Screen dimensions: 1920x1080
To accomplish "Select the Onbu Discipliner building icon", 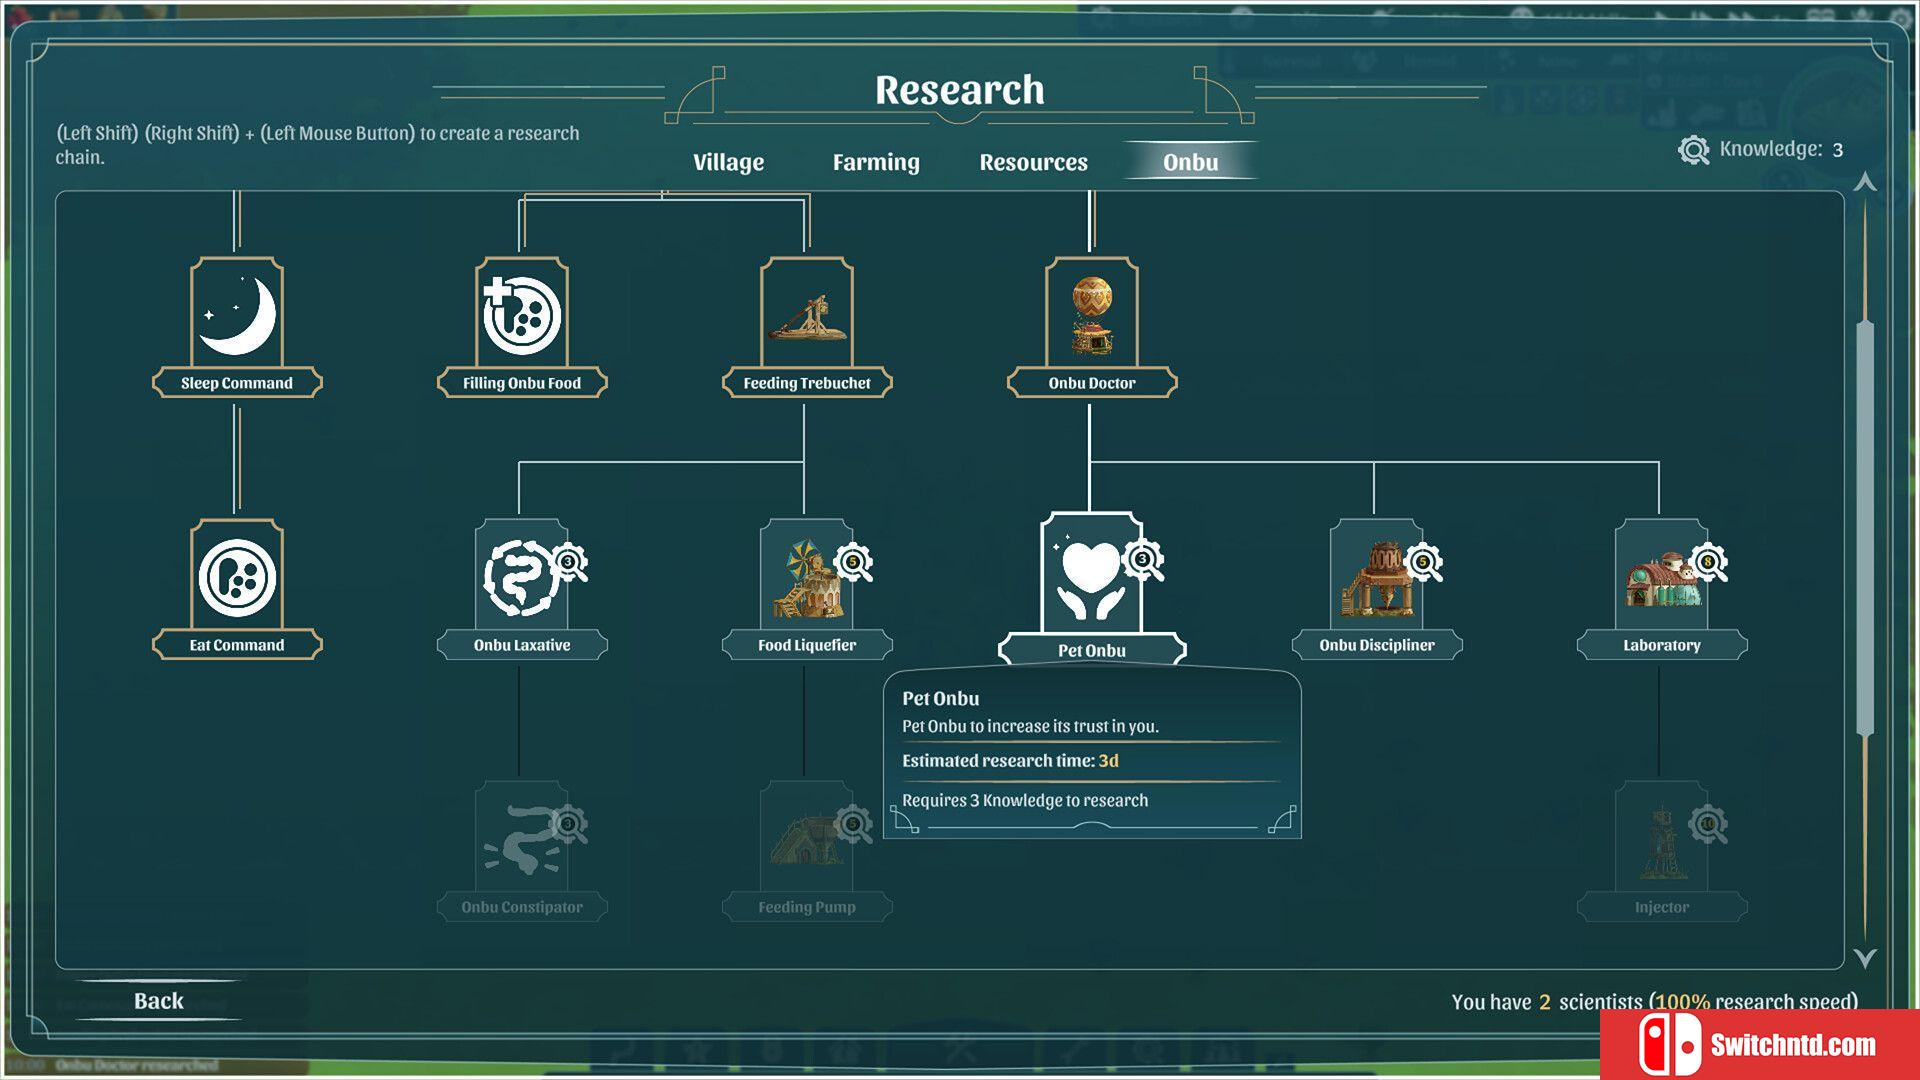I will pyautogui.click(x=1377, y=578).
